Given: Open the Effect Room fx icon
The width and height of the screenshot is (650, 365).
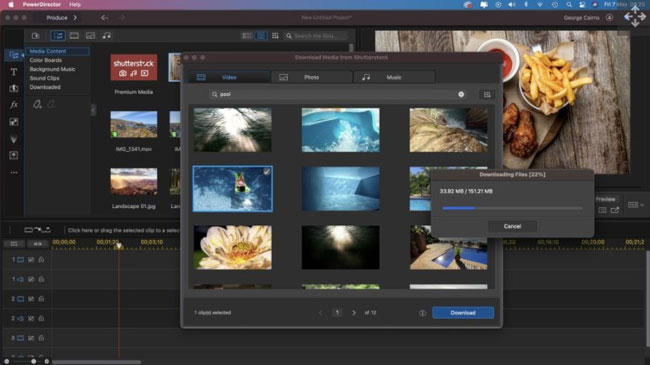Looking at the screenshot, I should click(x=14, y=105).
